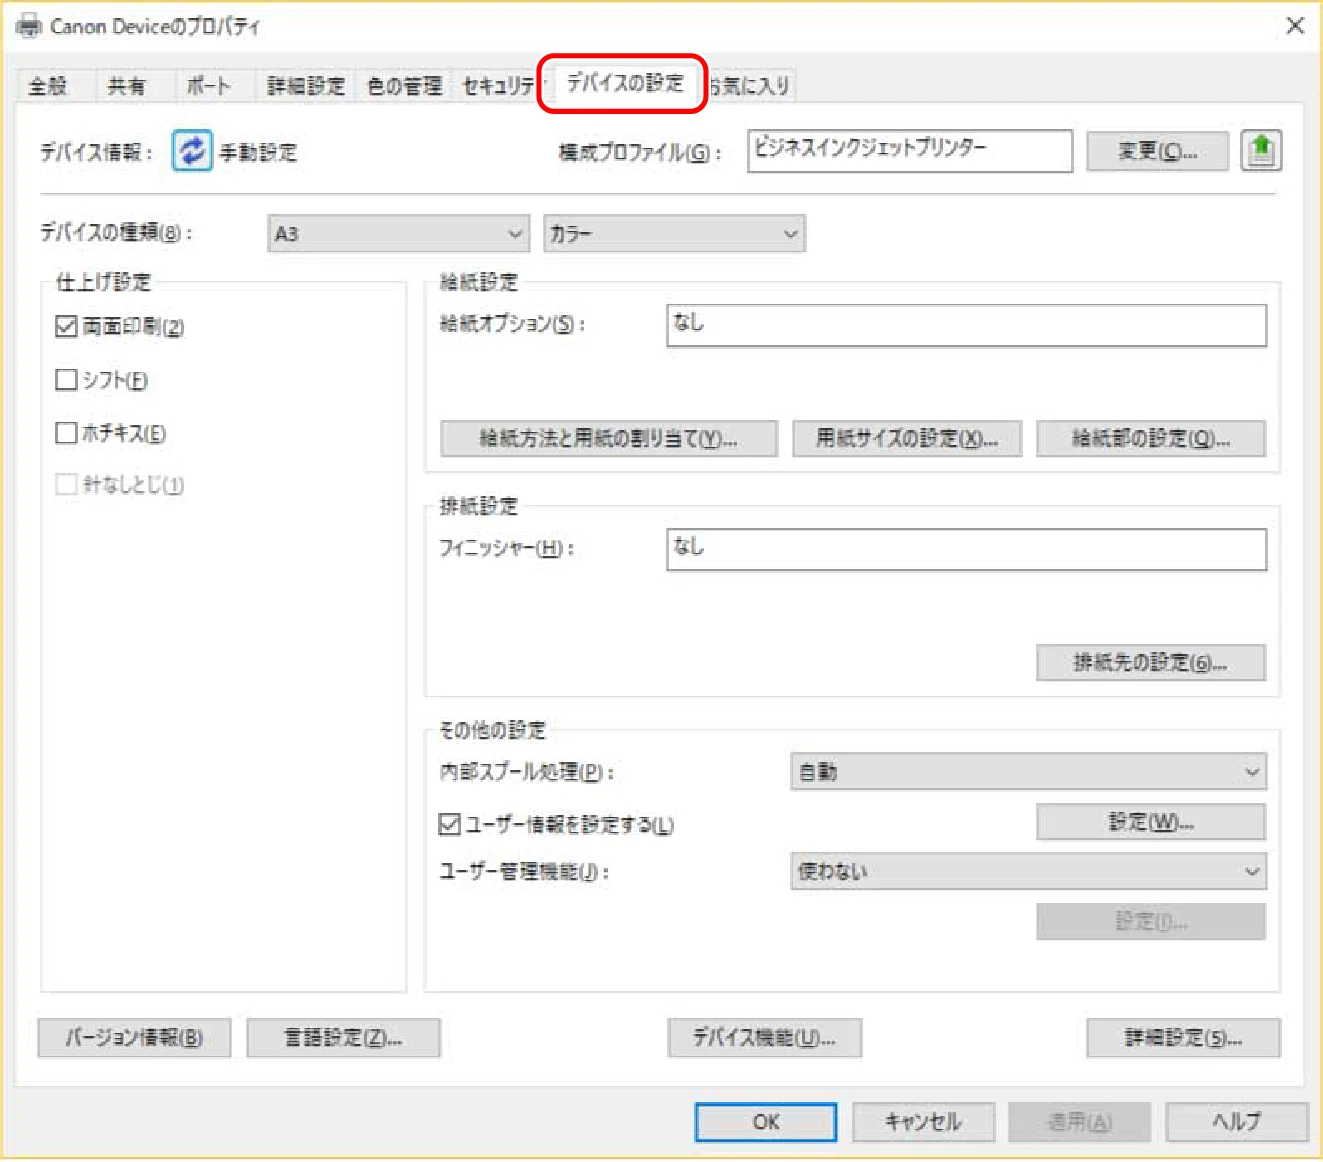Click the 設定(W) user info button
Screen dimensions: 1323x1162
pyautogui.click(x=1151, y=822)
